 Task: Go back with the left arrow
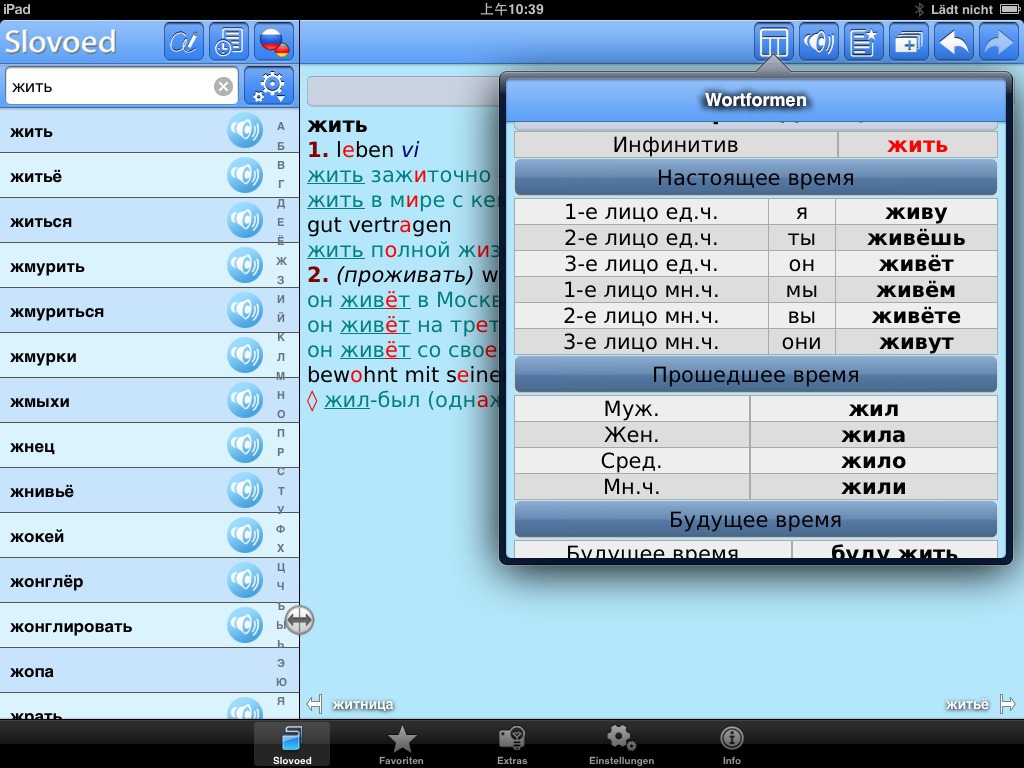pyautogui.click(x=953, y=42)
